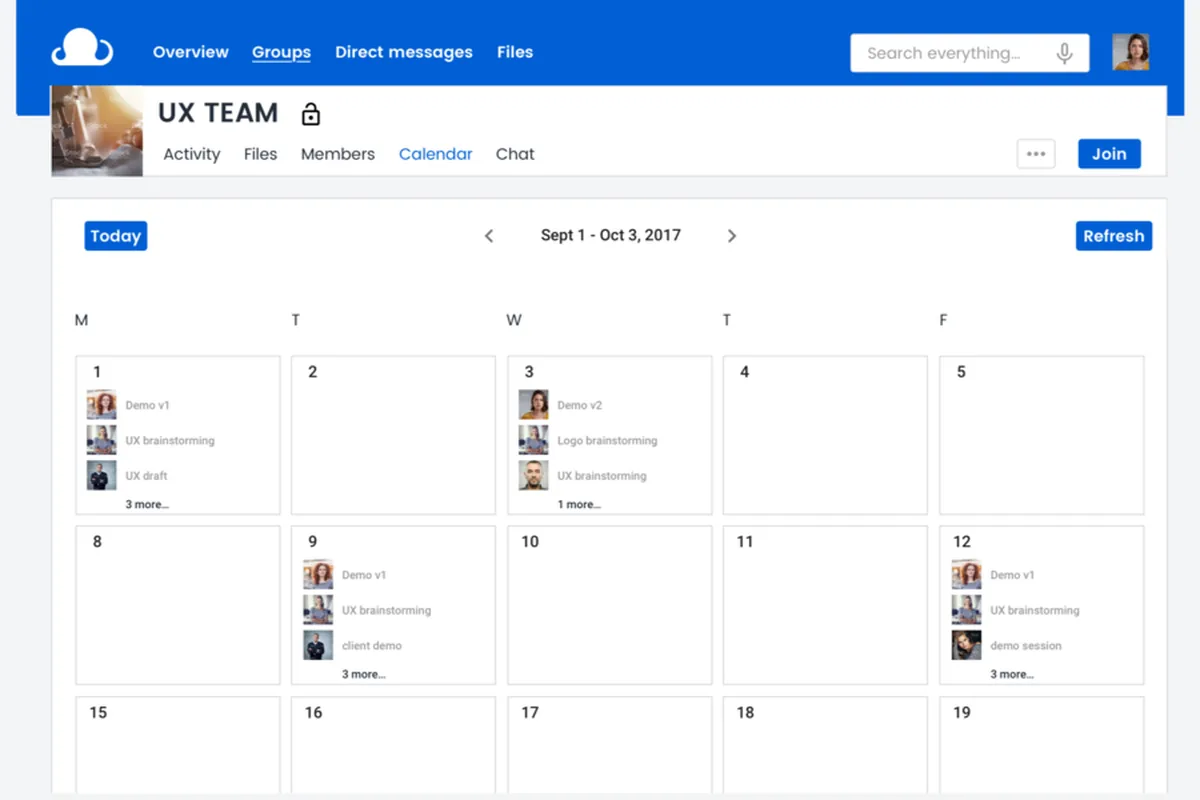Open the Demo v1 event on day 1

tap(148, 405)
